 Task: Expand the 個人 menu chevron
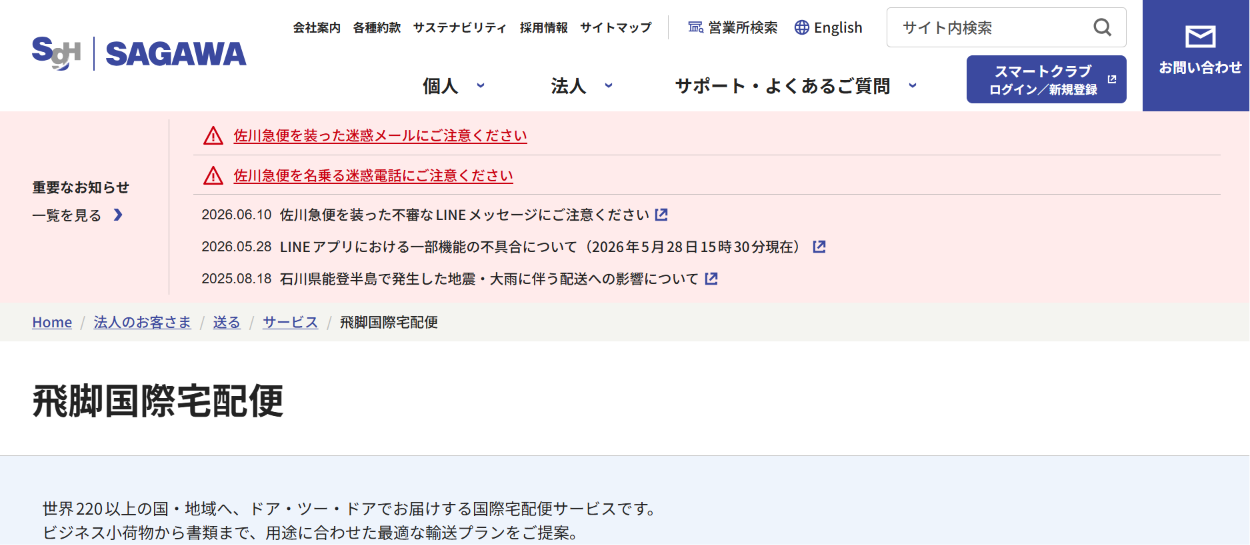(x=480, y=86)
